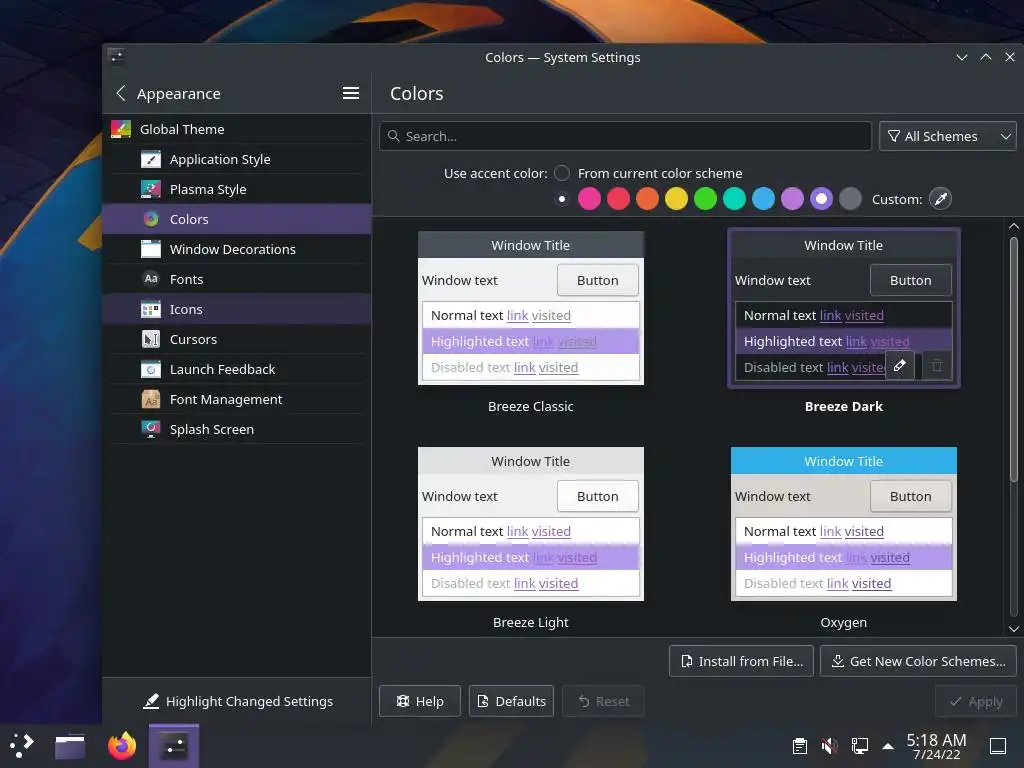The height and width of the screenshot is (768, 1024).
Task: Open the Splash Screen settings
Action: pos(236,429)
